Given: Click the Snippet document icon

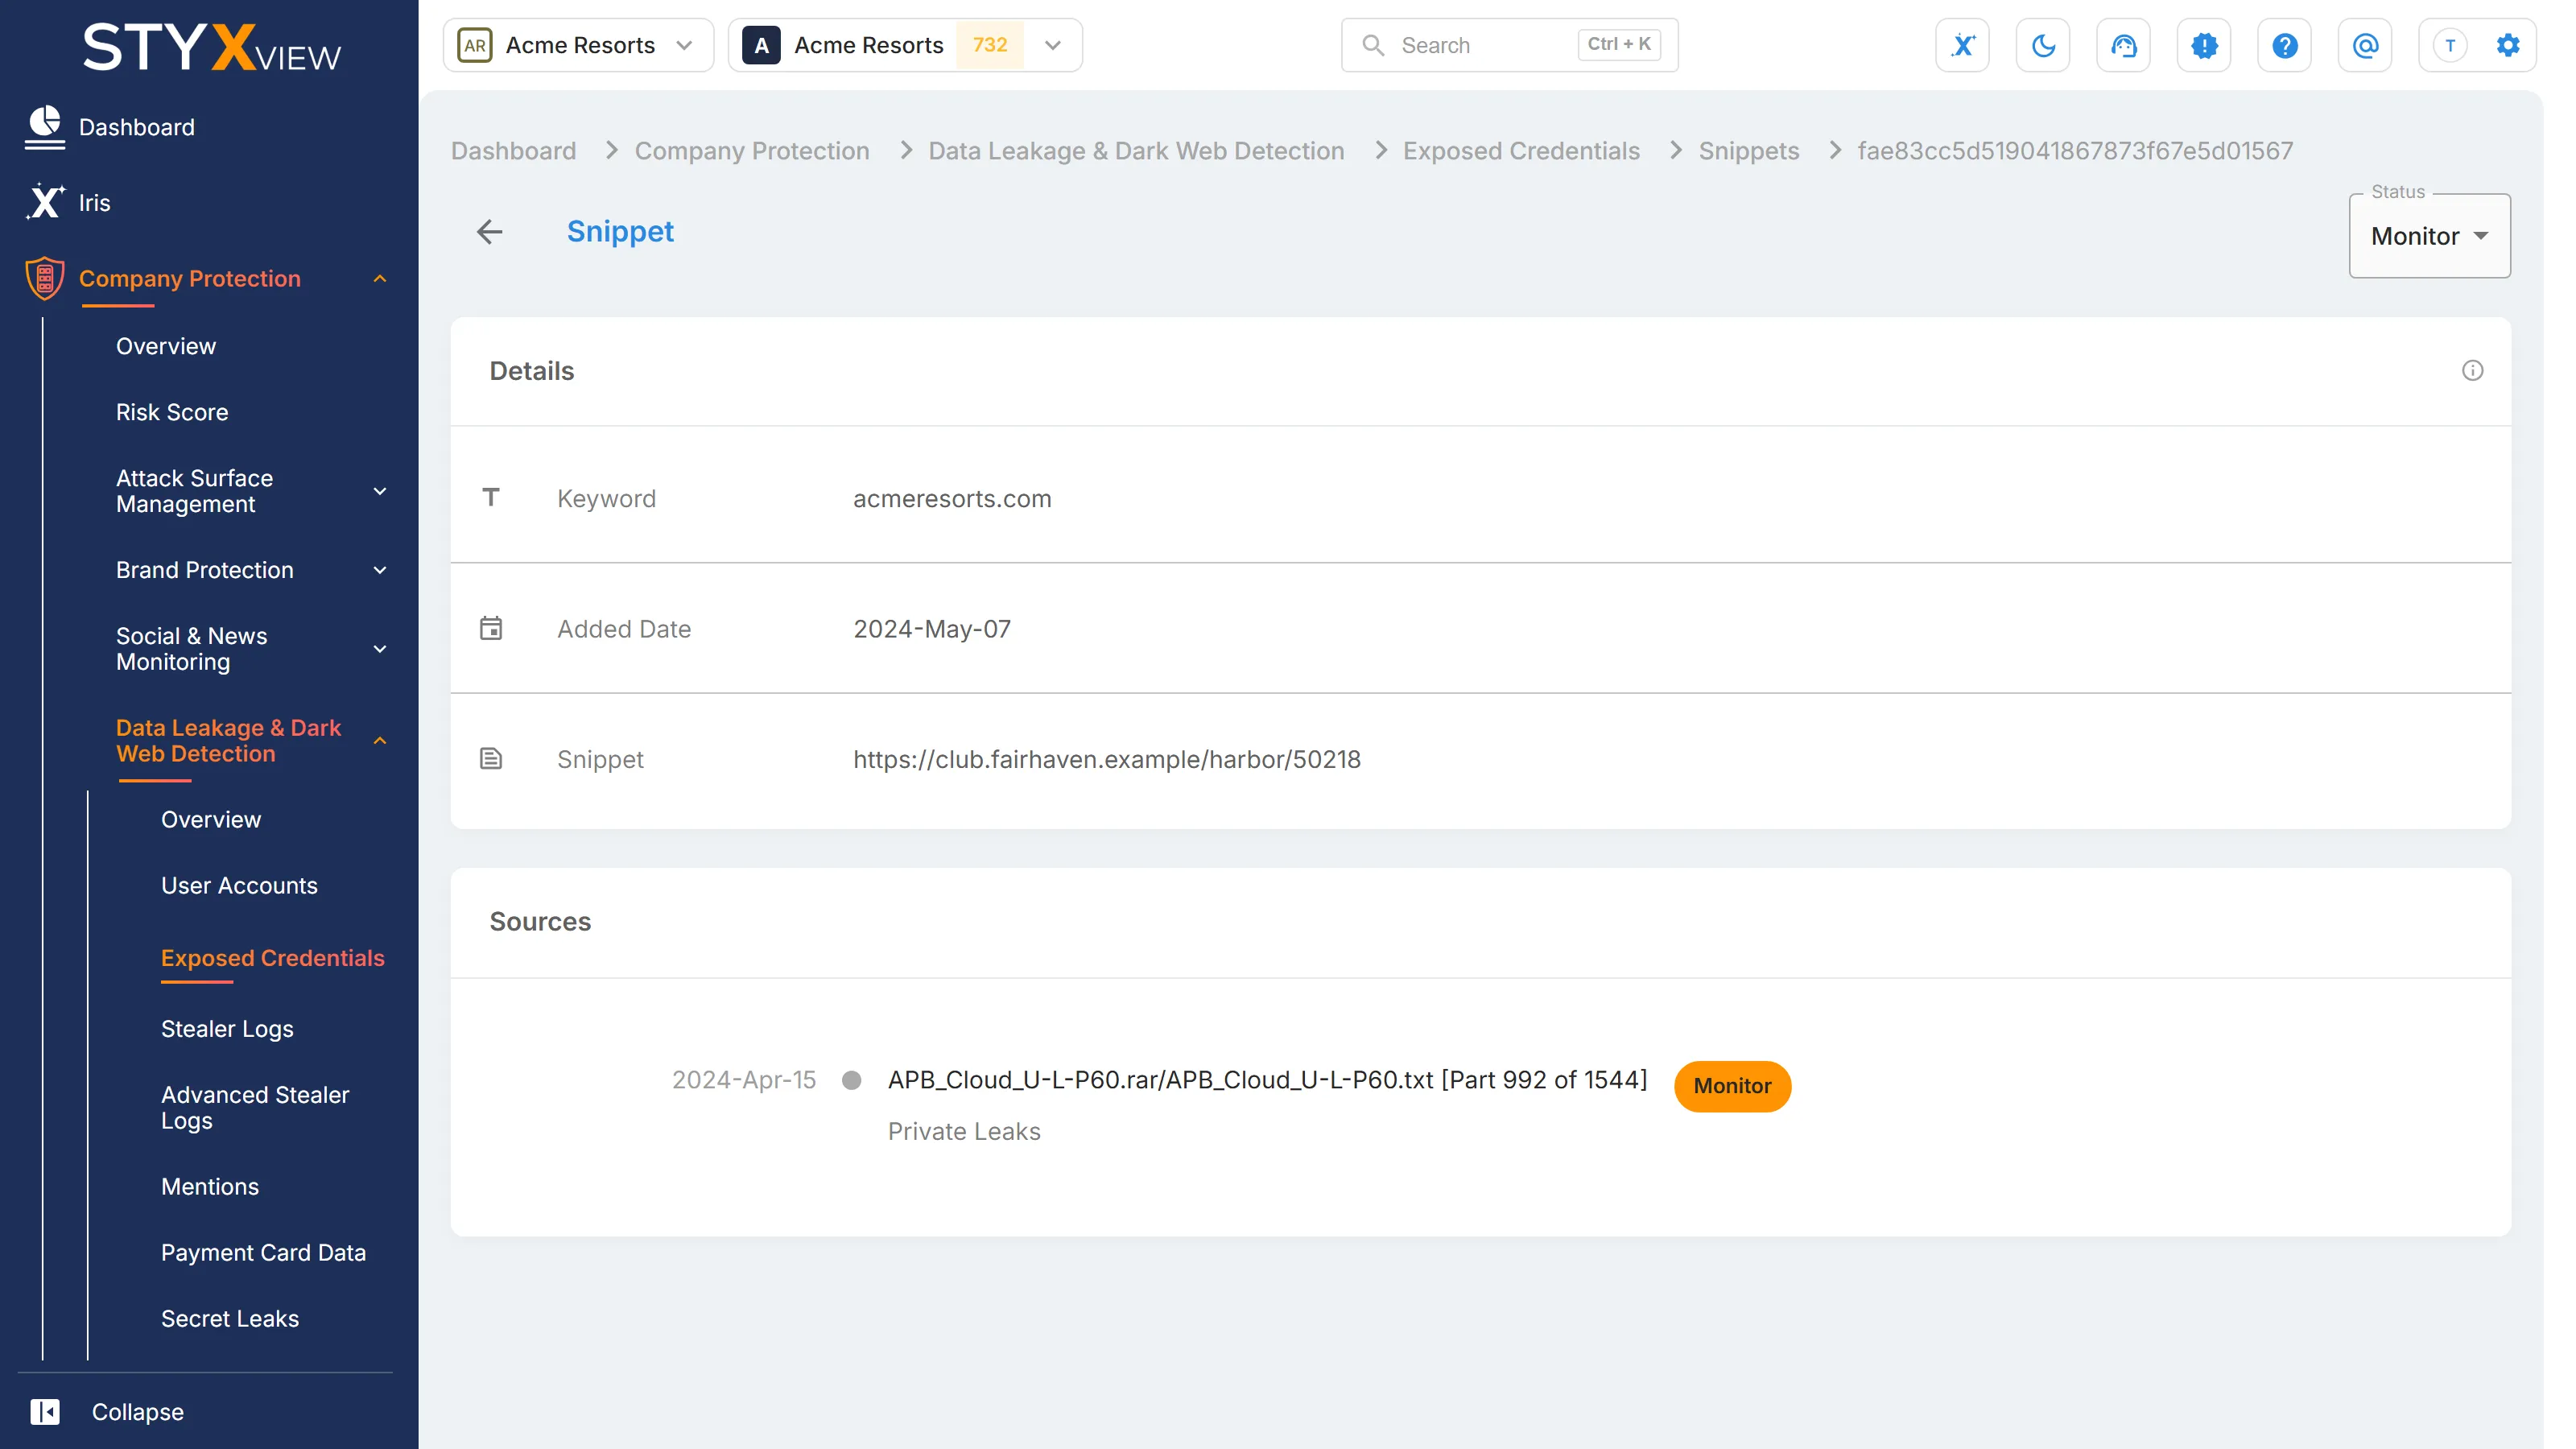Looking at the screenshot, I should point(491,758).
